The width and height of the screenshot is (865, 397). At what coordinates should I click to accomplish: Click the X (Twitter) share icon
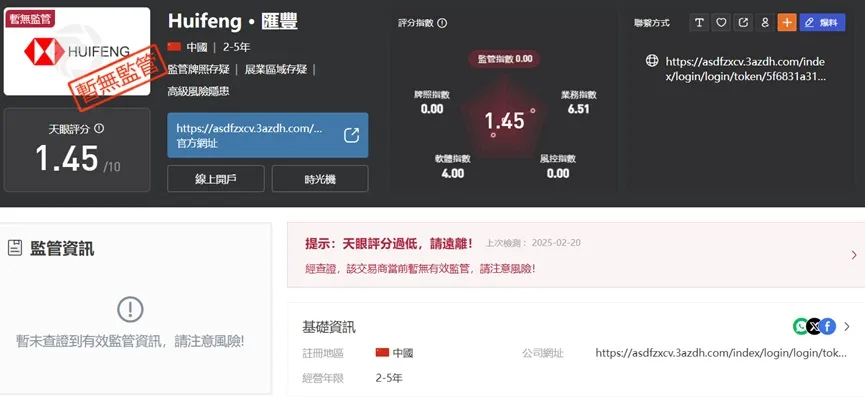(814, 326)
